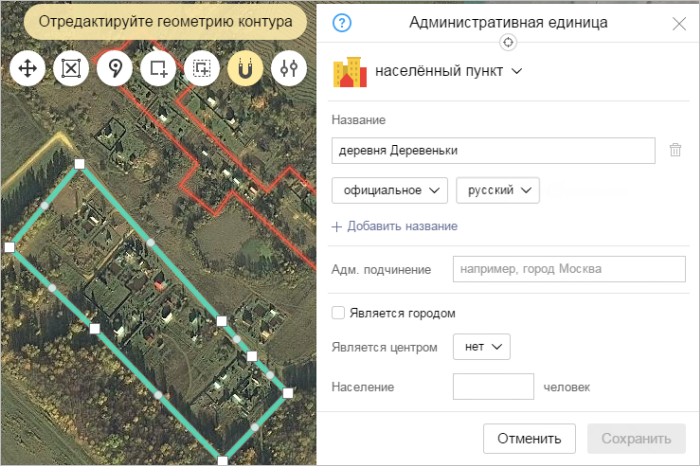Click the add outer contour tool

click(x=158, y=68)
